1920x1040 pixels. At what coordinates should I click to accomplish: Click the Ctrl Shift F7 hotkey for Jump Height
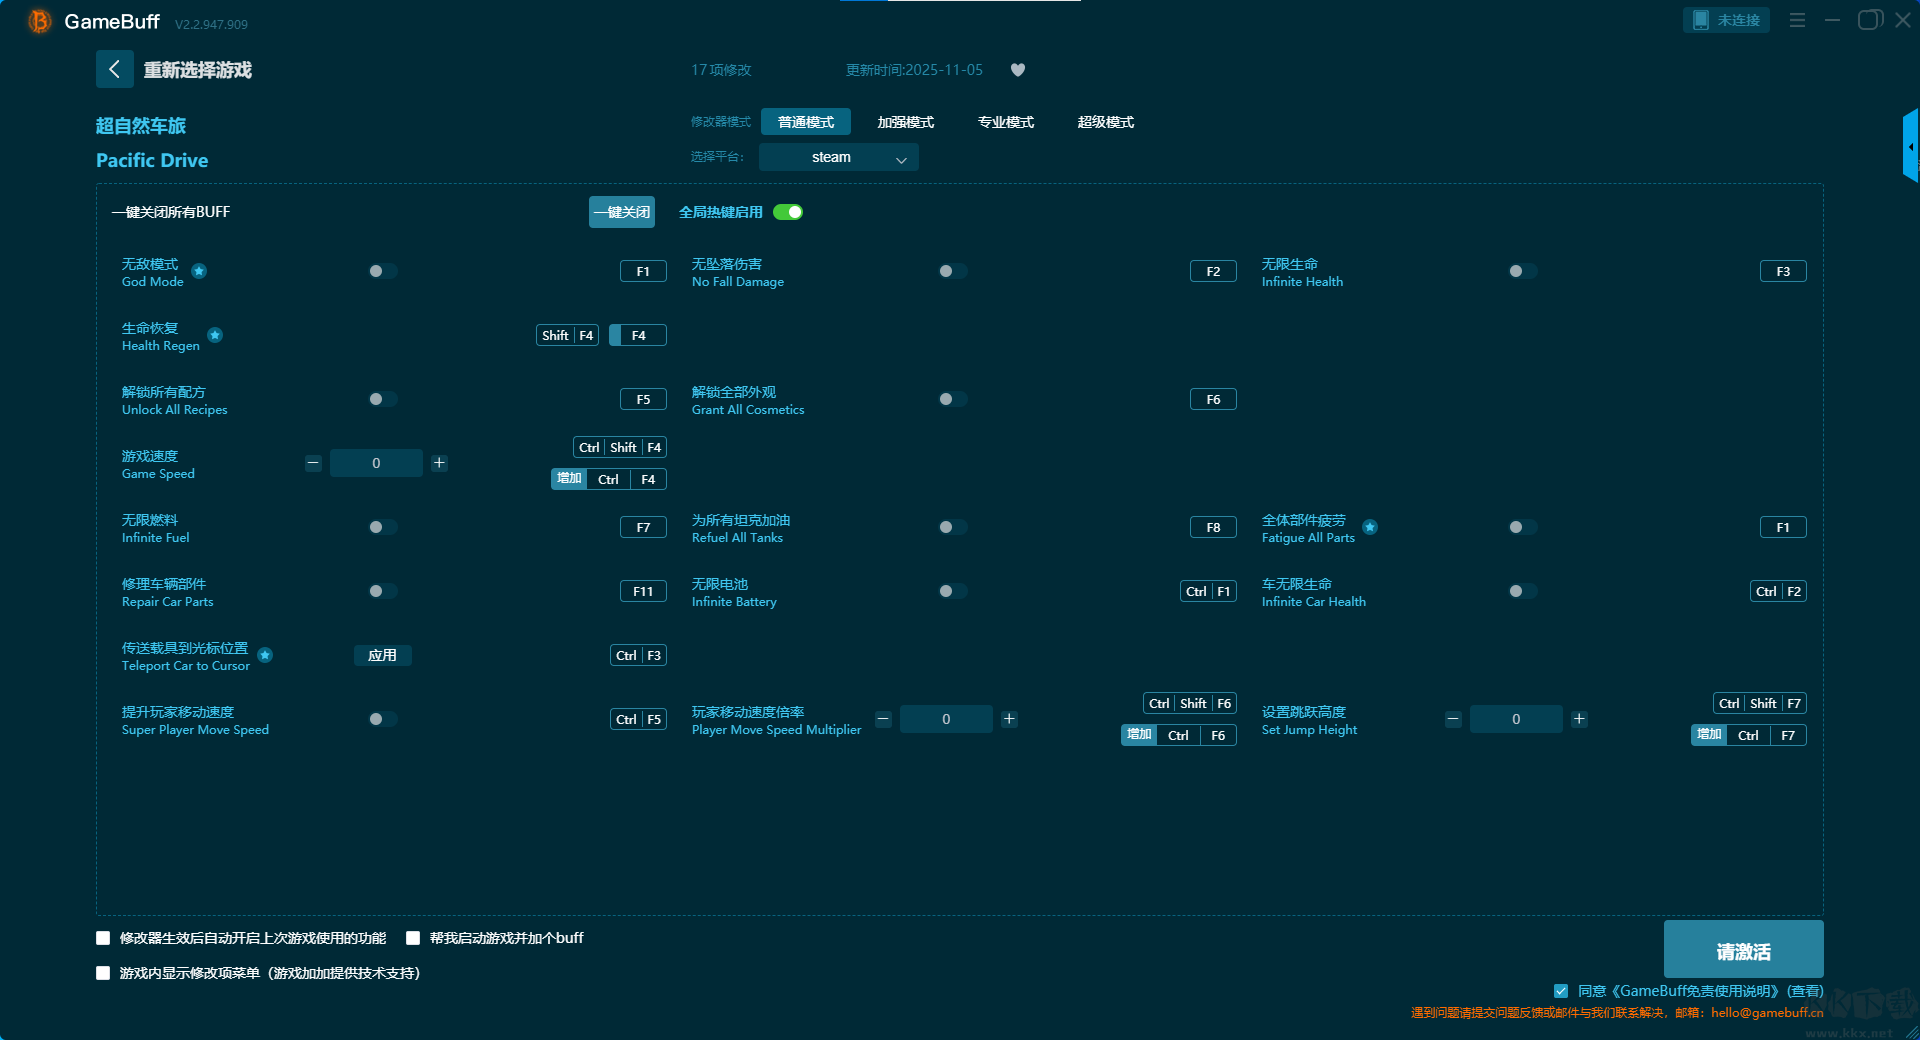coord(1760,703)
